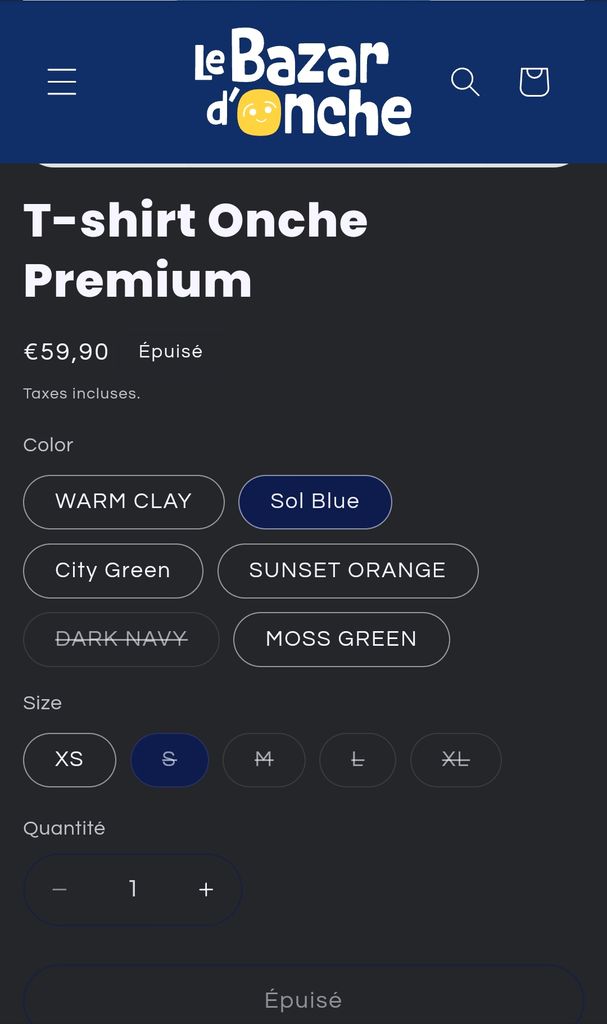607x1024 pixels.
Task: Open the hamburger navigation menu
Action: click(x=62, y=82)
